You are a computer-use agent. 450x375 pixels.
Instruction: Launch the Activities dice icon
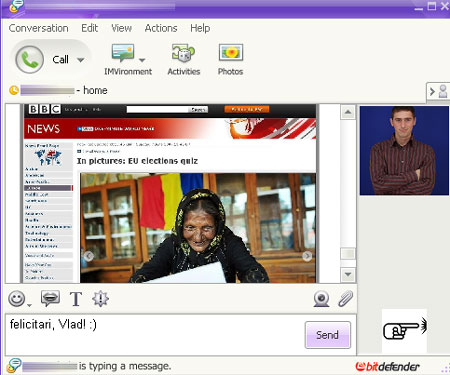pyautogui.click(x=183, y=53)
